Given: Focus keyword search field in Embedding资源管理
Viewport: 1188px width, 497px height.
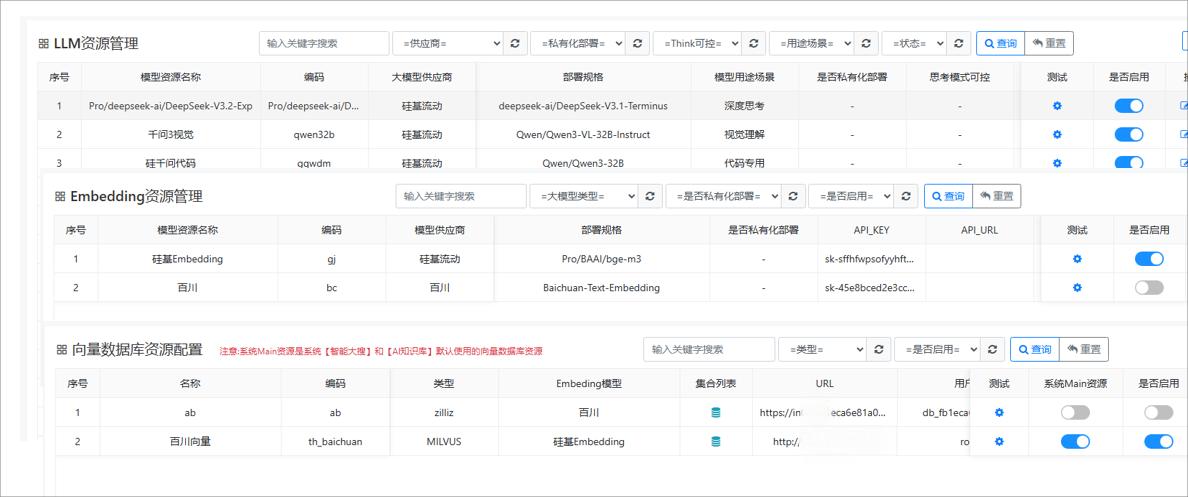Looking at the screenshot, I should [461, 196].
